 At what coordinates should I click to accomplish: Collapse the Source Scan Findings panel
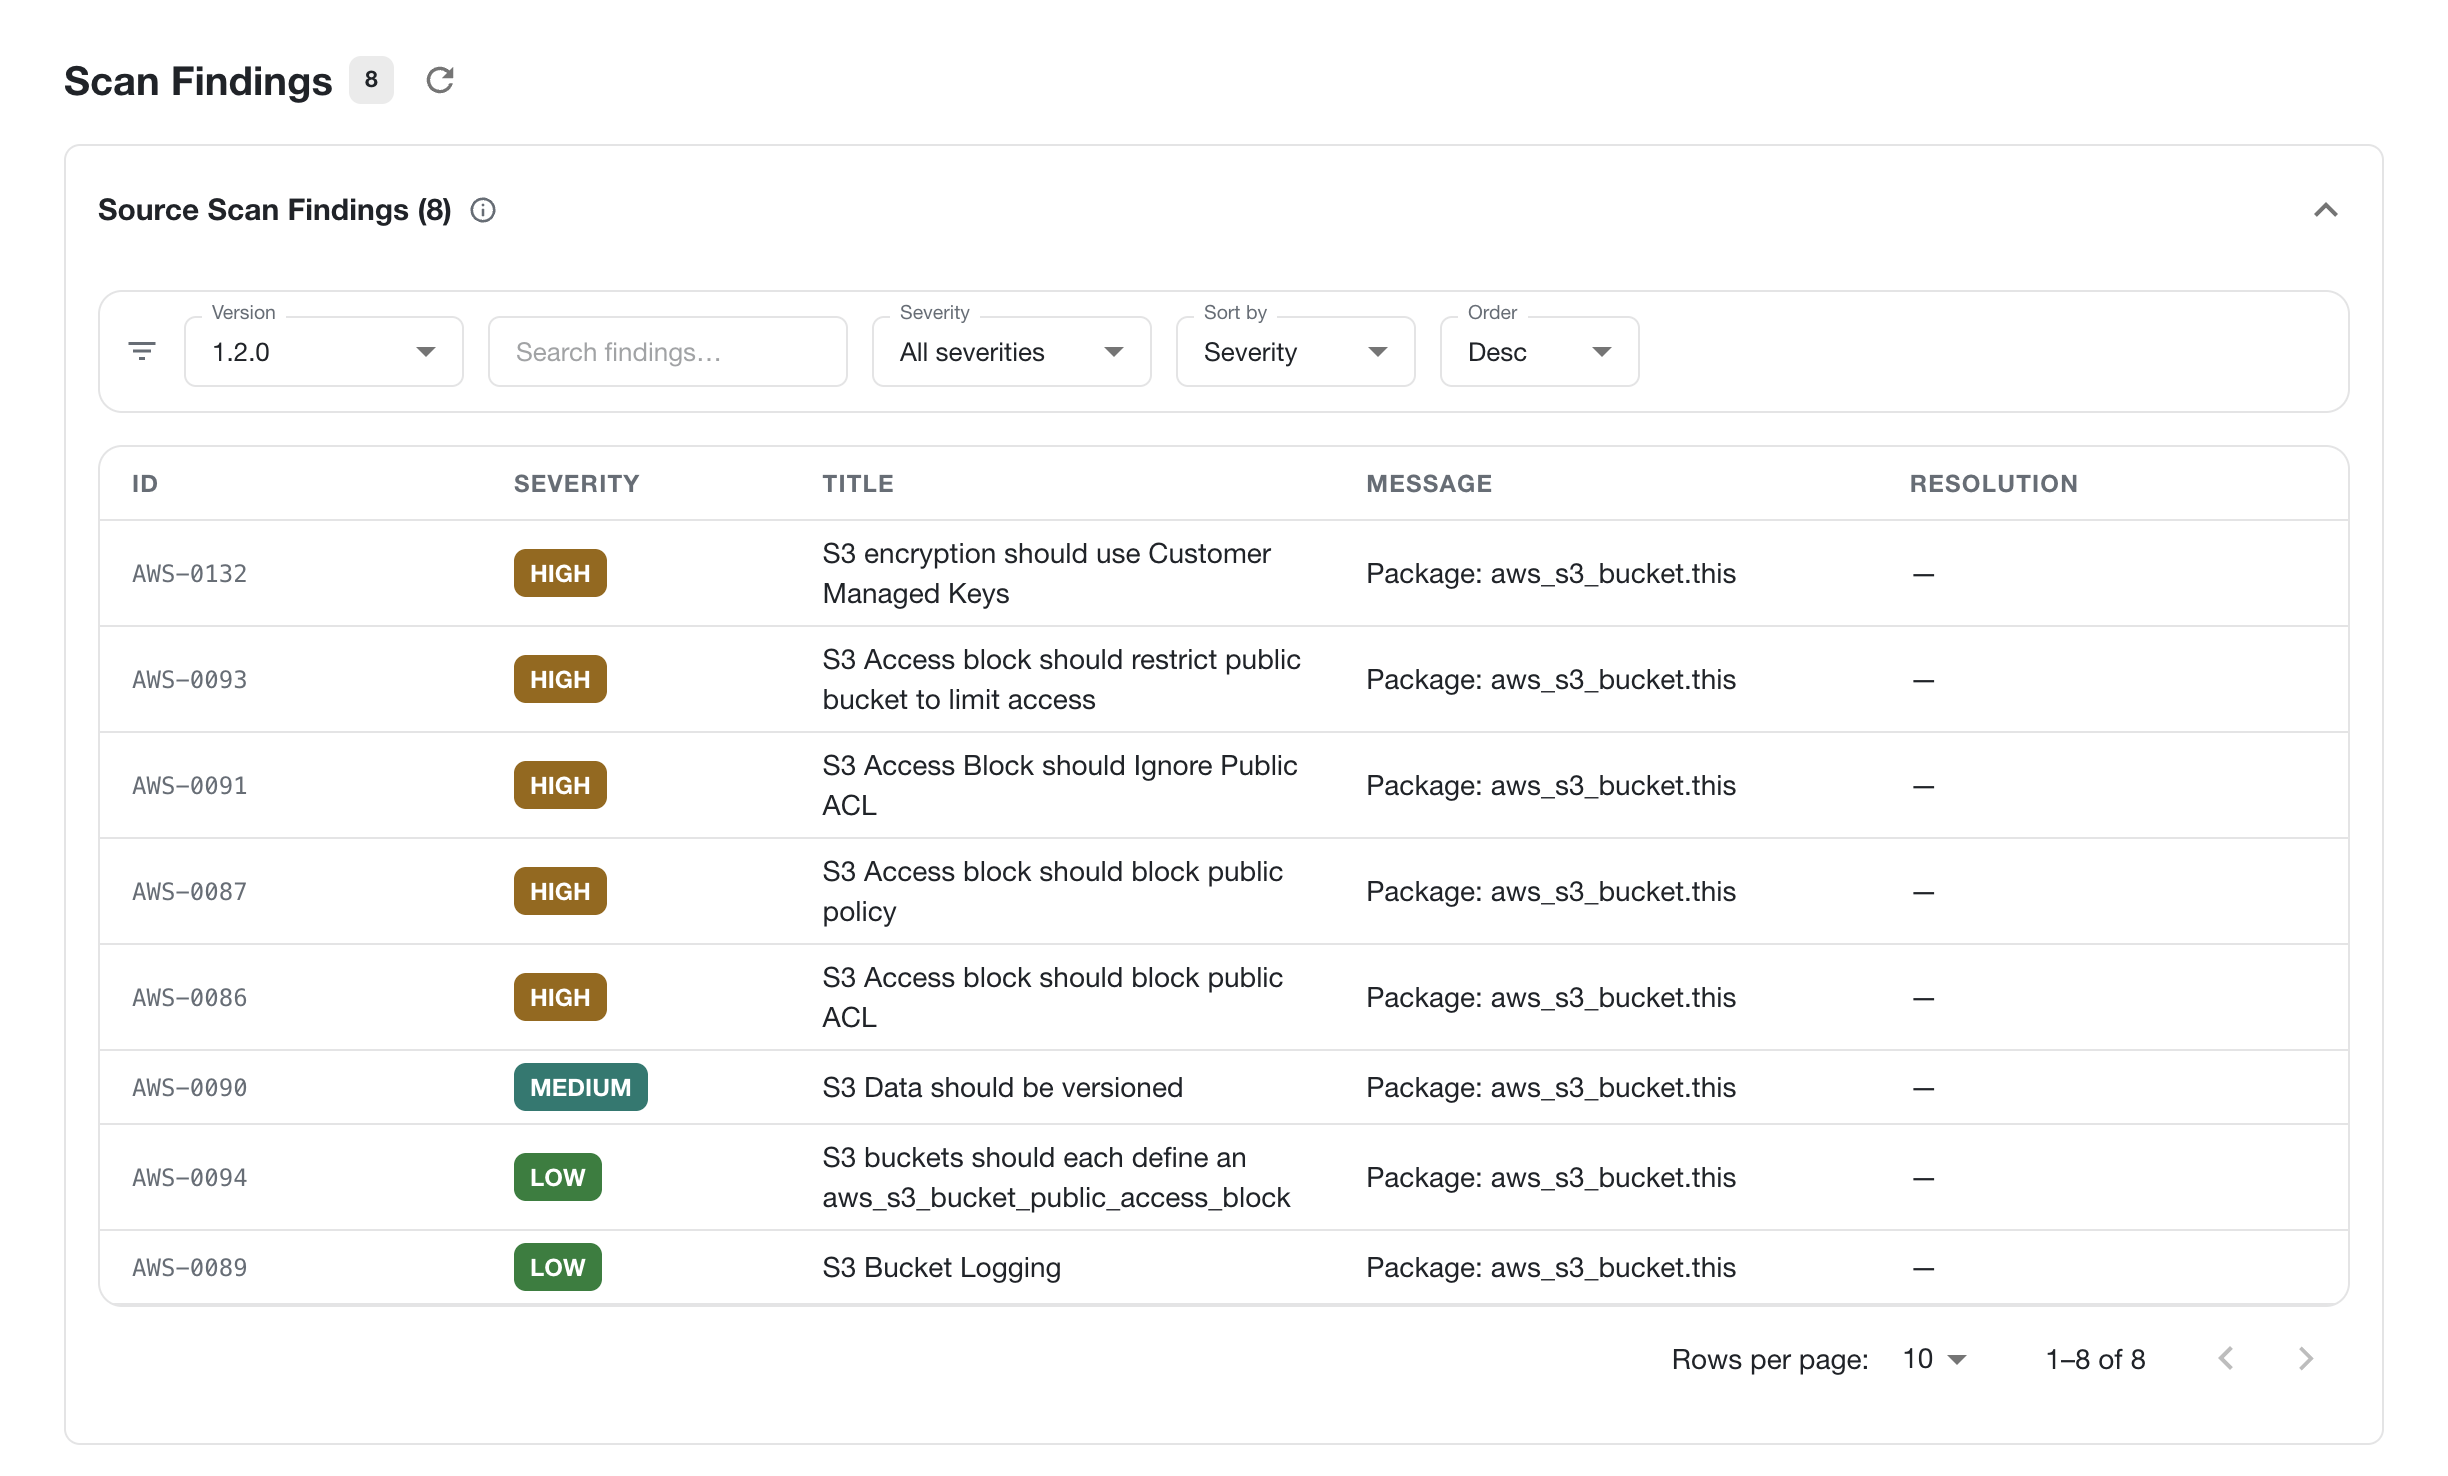pos(2326,210)
